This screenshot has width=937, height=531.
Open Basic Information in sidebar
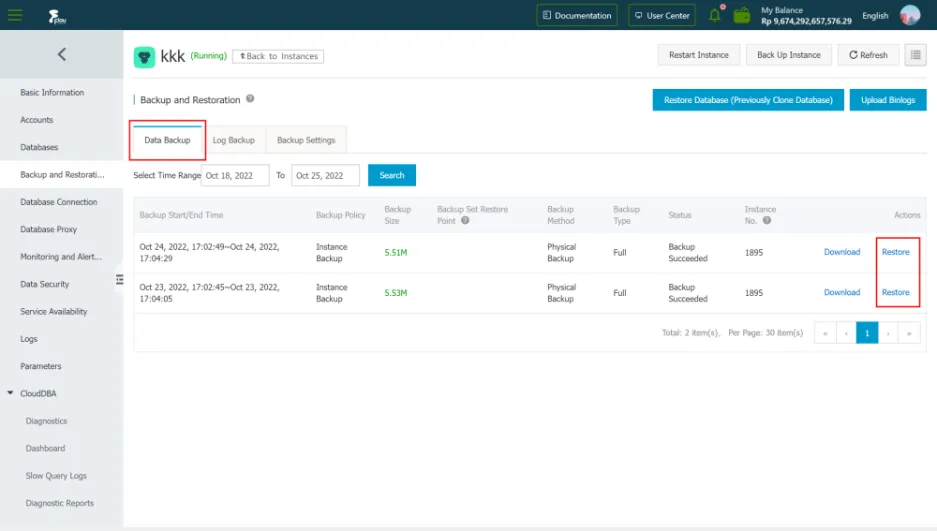pos(52,93)
